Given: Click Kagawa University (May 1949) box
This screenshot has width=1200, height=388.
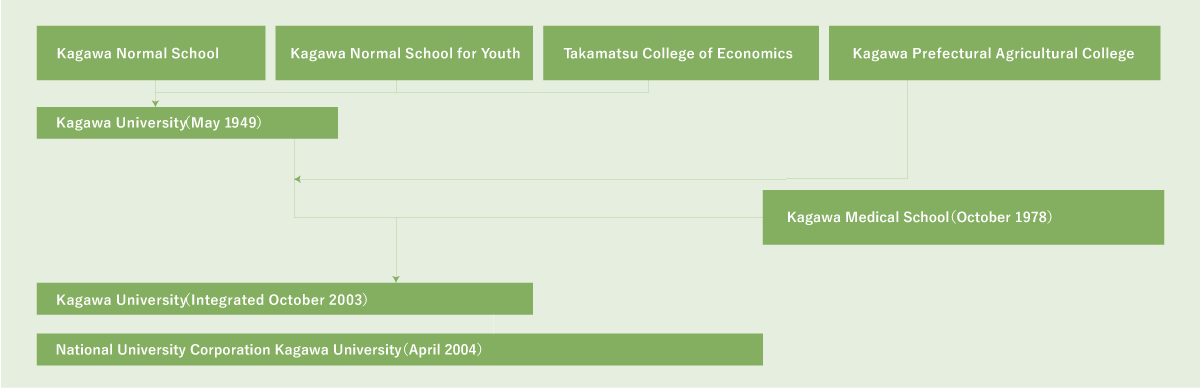Looking at the screenshot, I should [187, 123].
